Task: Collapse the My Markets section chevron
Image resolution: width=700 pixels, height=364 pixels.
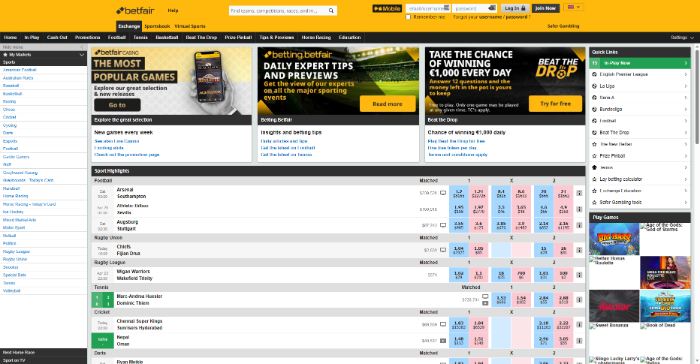Action: point(82,54)
